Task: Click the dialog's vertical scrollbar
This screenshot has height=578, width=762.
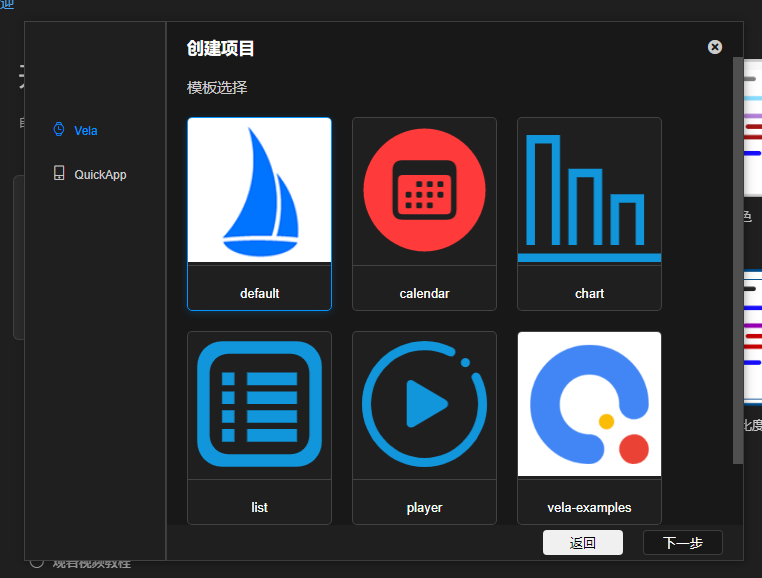Action: click(x=738, y=261)
